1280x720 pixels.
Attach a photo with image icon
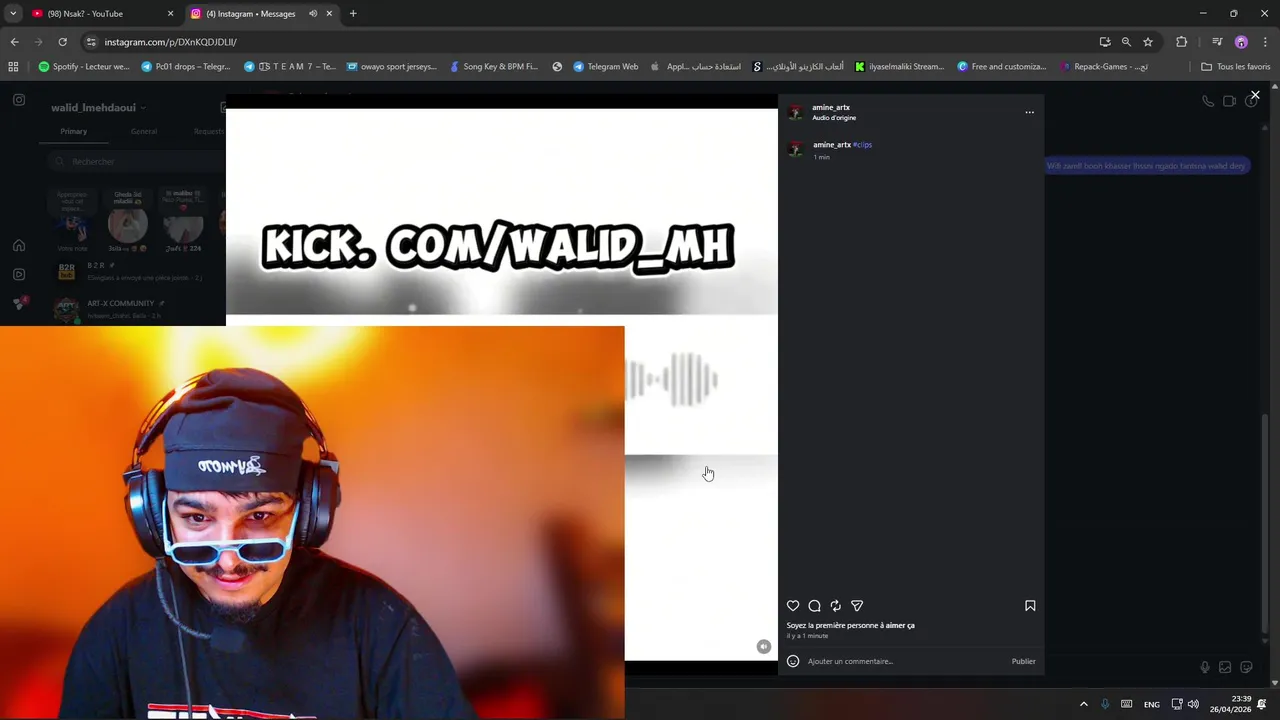[1225, 667]
